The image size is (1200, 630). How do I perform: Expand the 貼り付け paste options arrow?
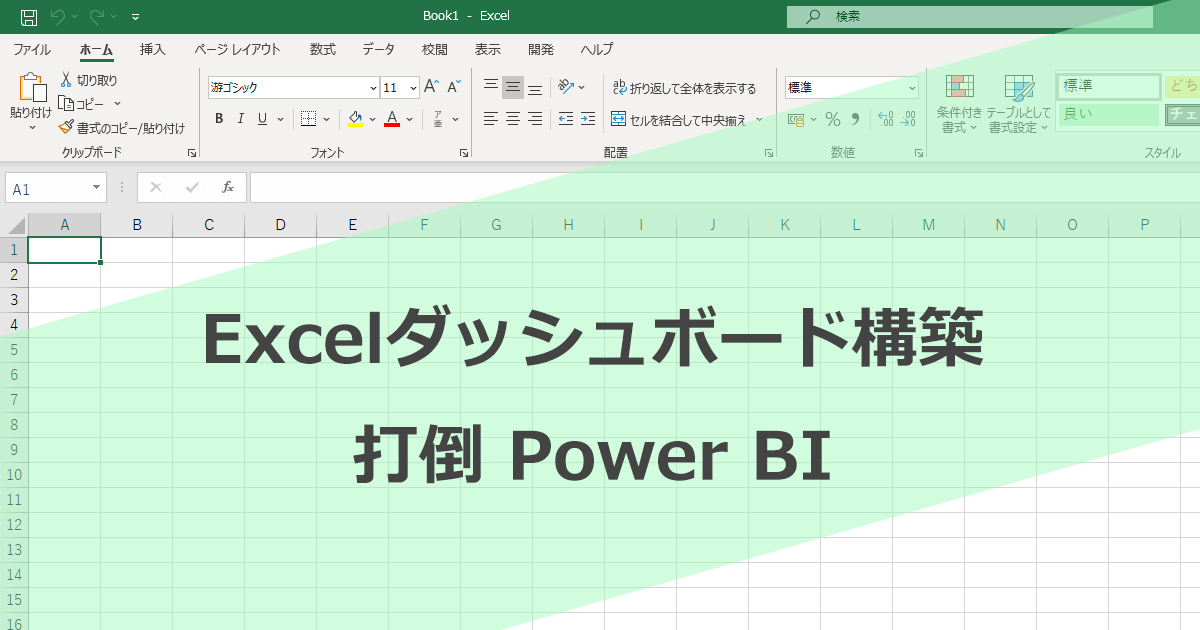pyautogui.click(x=32, y=127)
